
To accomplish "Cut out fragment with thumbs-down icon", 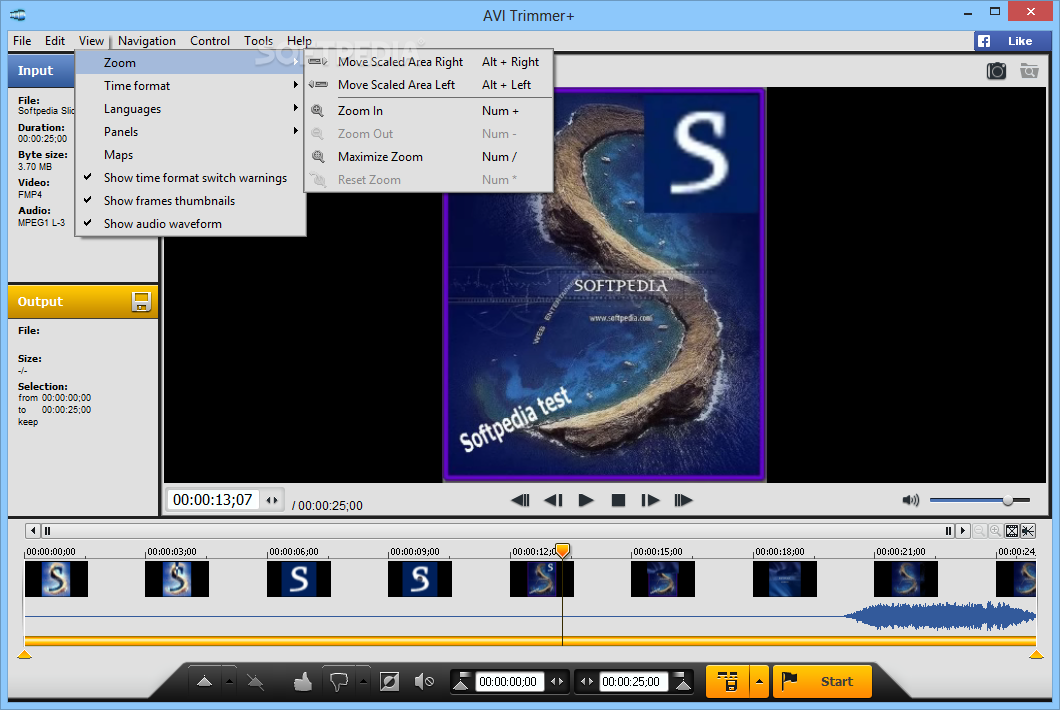I will [339, 682].
